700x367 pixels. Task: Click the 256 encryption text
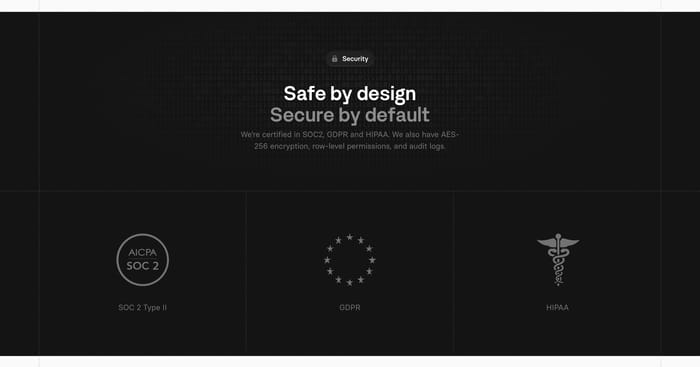[281, 146]
